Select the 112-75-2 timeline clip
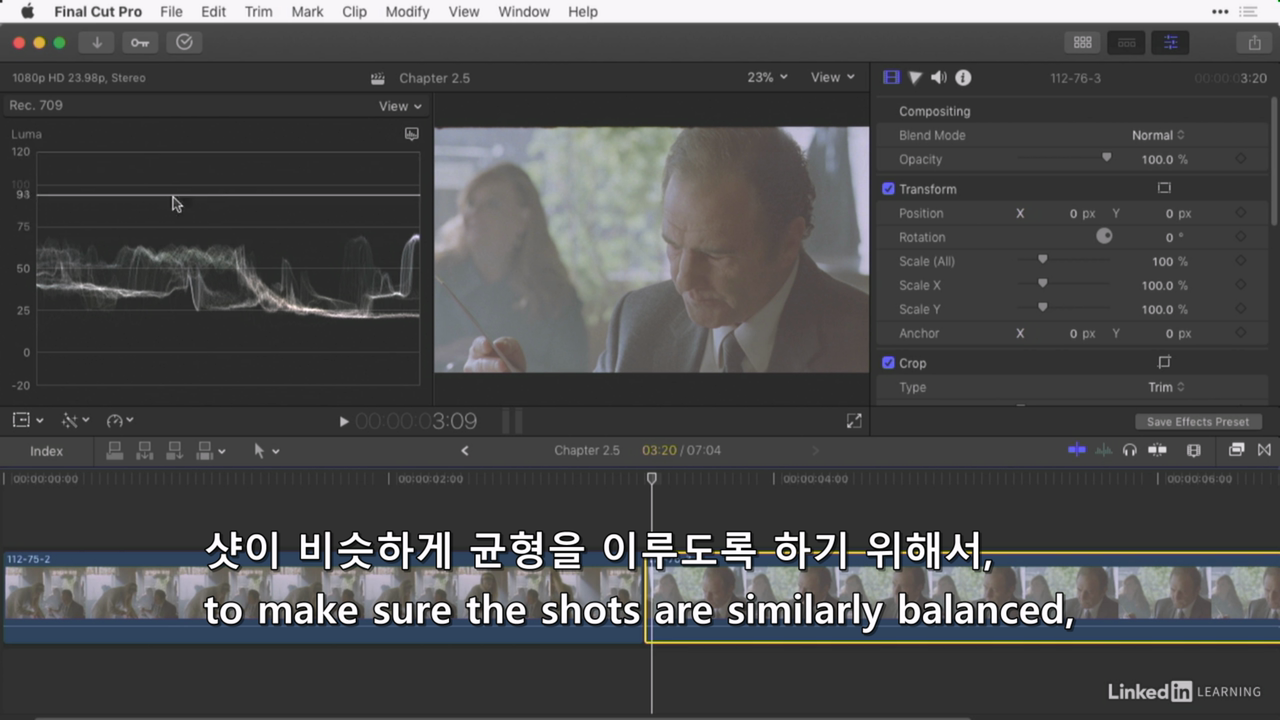The image size is (1280, 720). tap(322, 597)
